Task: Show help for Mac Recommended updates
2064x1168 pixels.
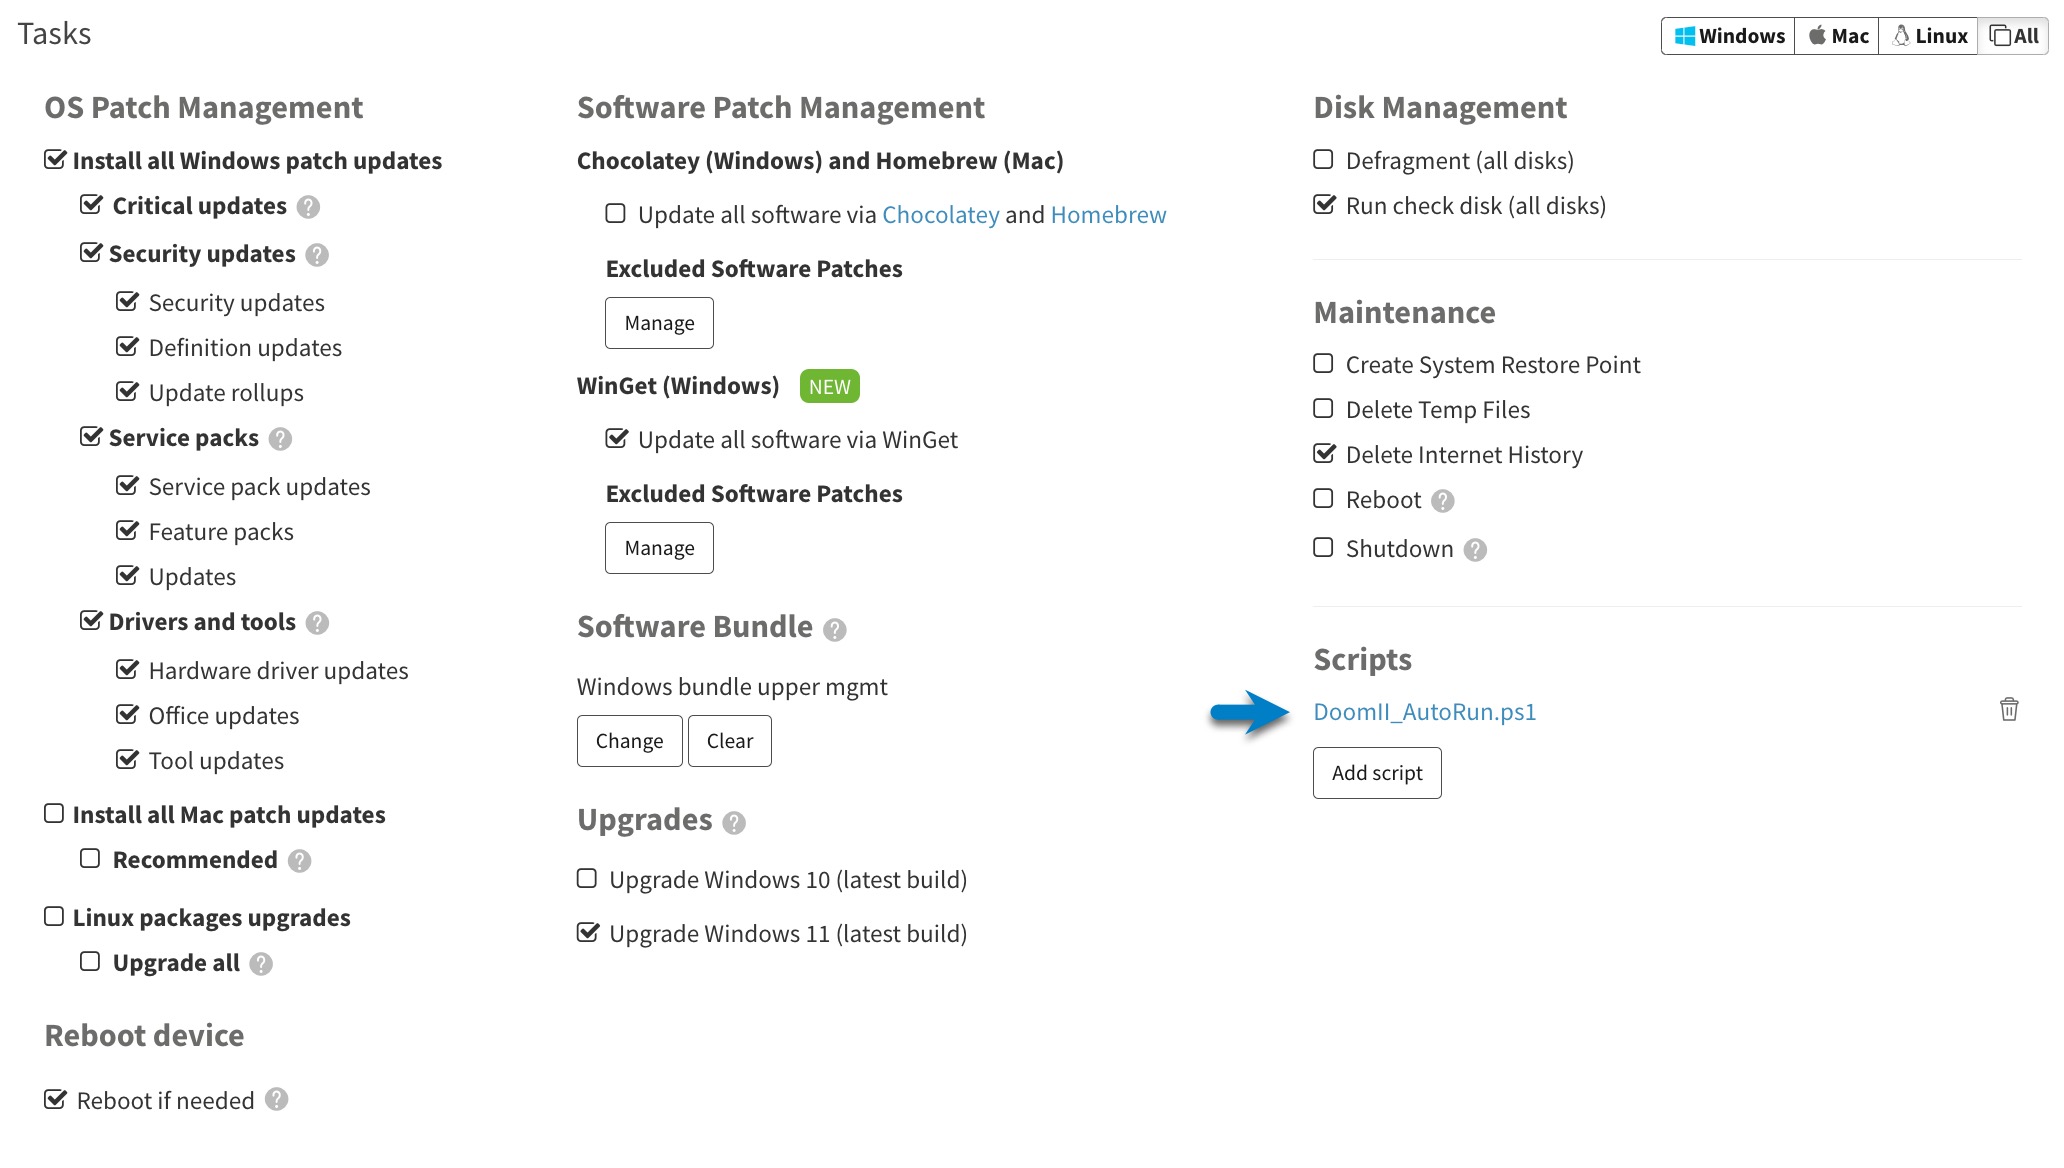Action: pyautogui.click(x=299, y=861)
